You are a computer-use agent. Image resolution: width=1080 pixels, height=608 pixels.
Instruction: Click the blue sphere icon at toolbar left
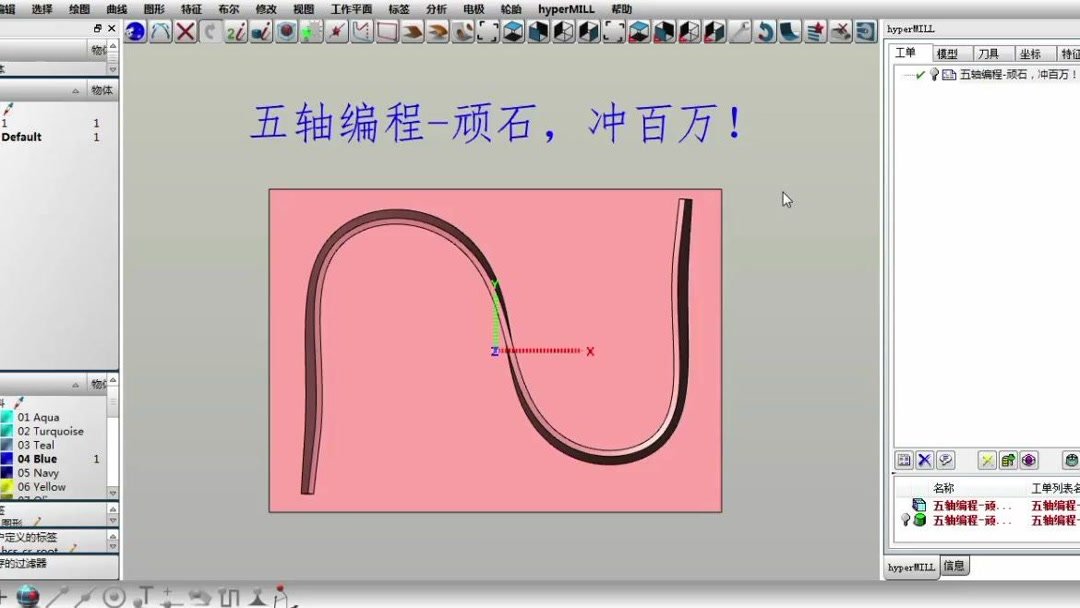tap(135, 31)
